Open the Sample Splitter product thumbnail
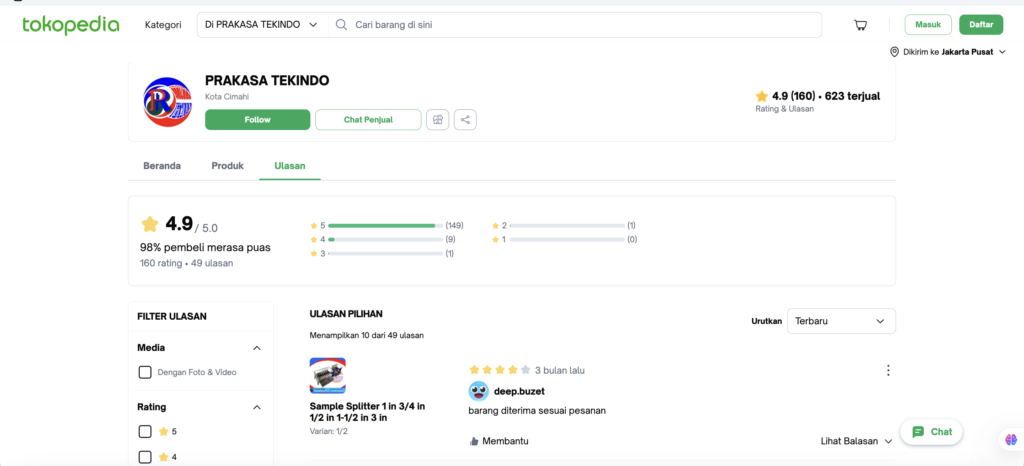Image resolution: width=1024 pixels, height=466 pixels. pos(327,376)
